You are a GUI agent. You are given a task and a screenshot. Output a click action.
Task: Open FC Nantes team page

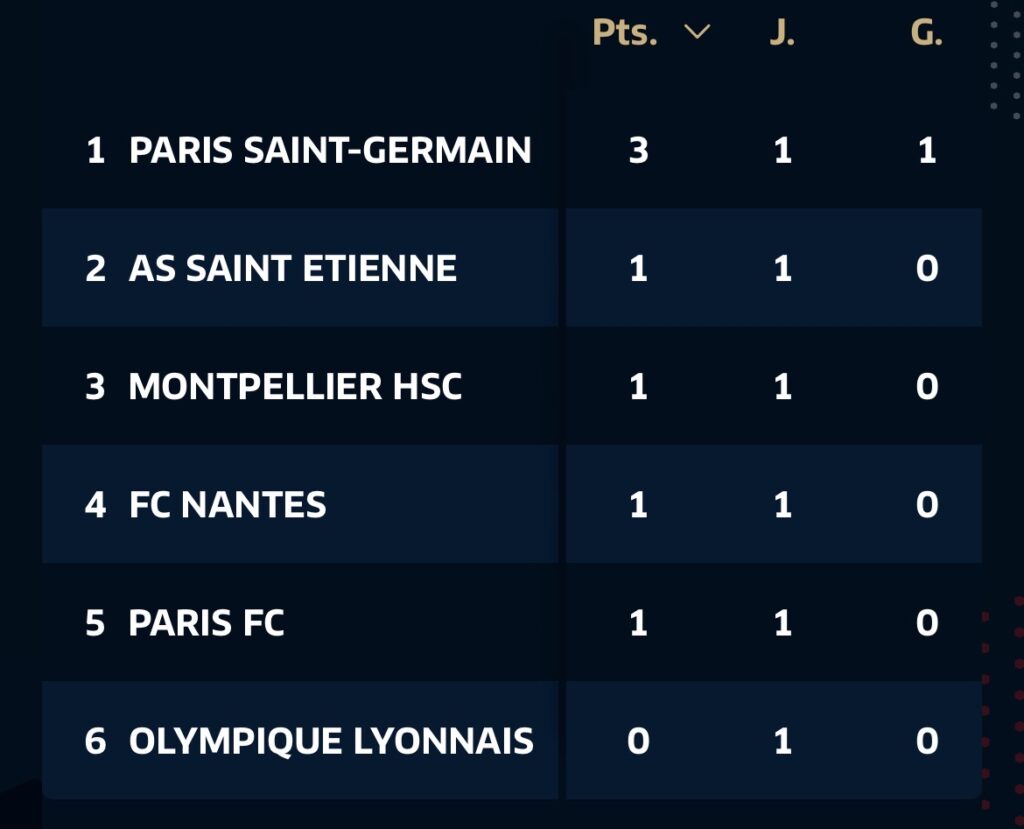[228, 504]
